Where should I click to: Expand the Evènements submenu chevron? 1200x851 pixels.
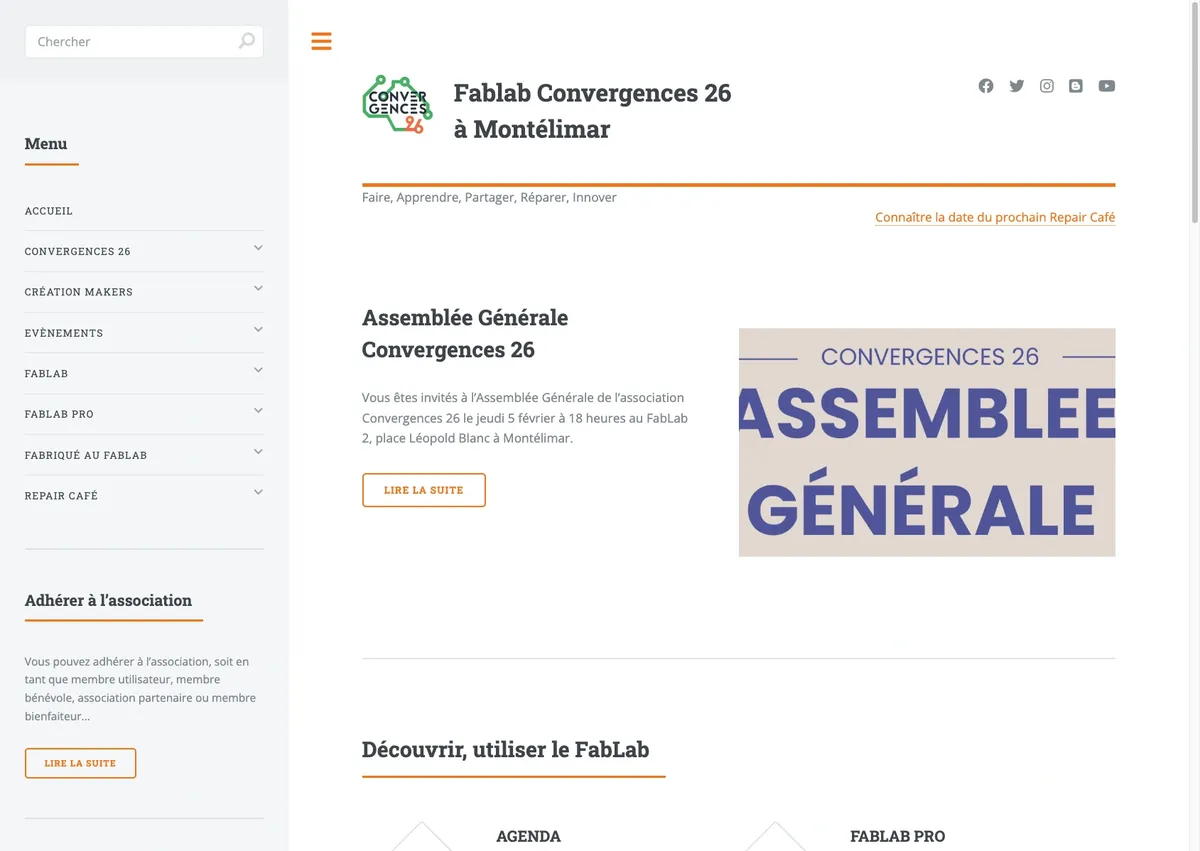click(x=258, y=330)
